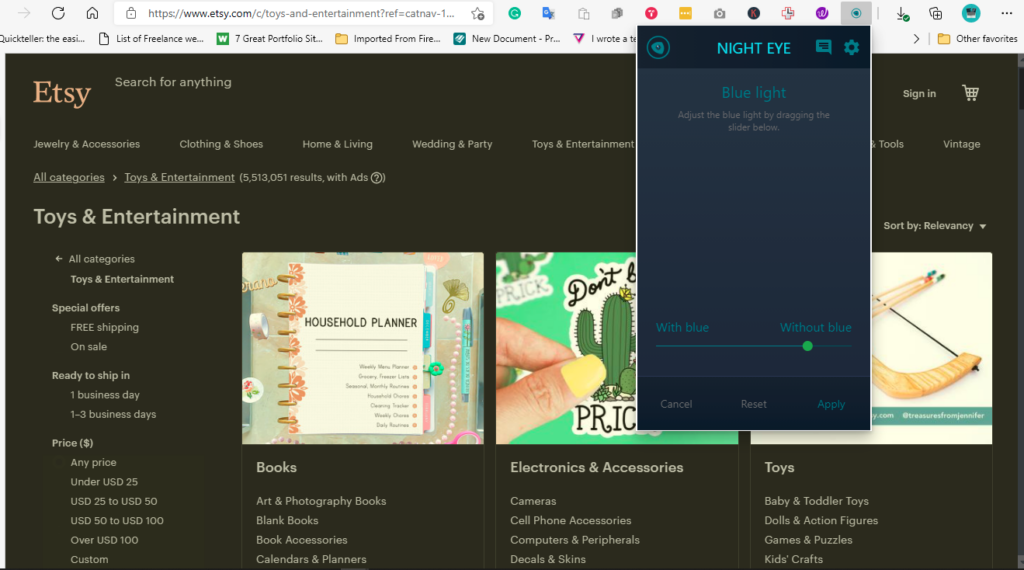Click the Grammarly extension icon
This screenshot has height=570, width=1024.
pos(515,13)
